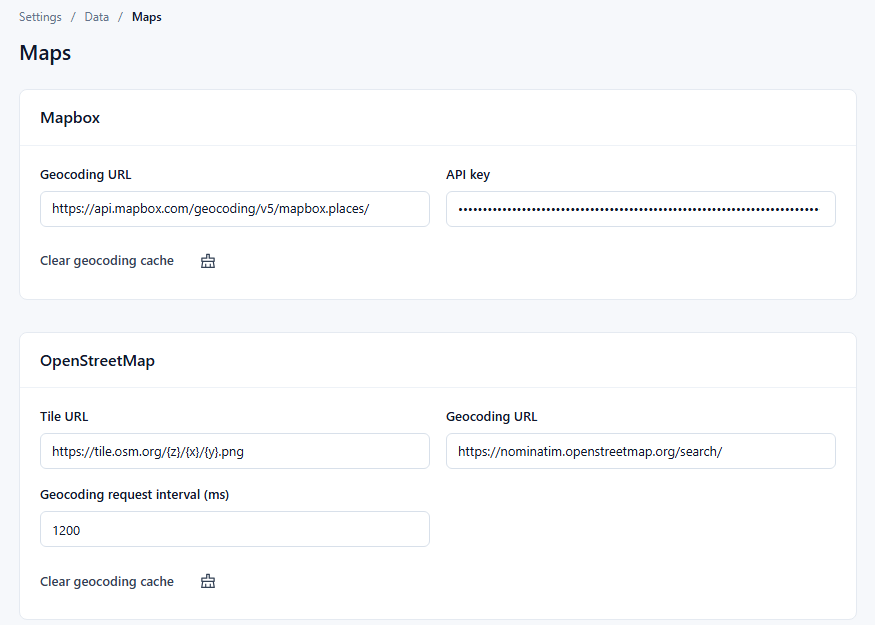Click the Maps breadcrumb item

147,17
